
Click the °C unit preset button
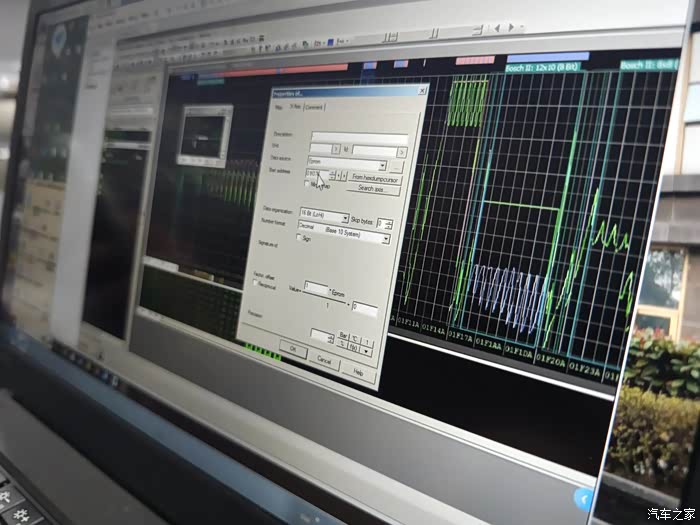point(355,338)
